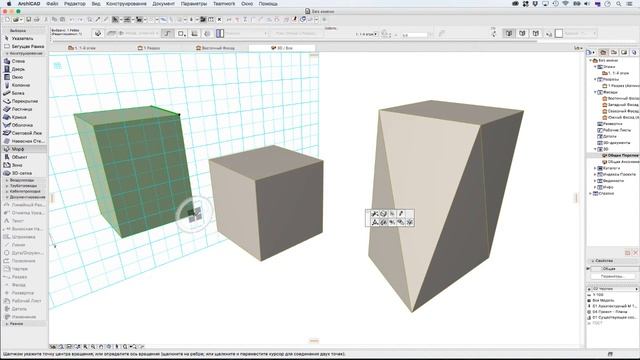Click the Layout Book icon in navigator header

[x=624, y=53]
